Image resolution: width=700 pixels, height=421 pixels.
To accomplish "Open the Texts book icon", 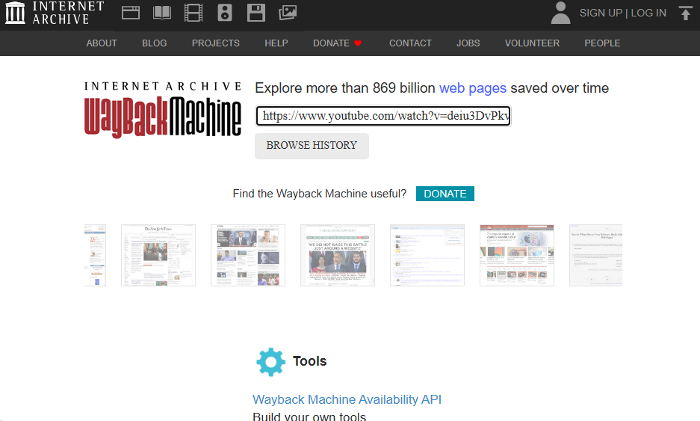I will pyautogui.click(x=162, y=13).
